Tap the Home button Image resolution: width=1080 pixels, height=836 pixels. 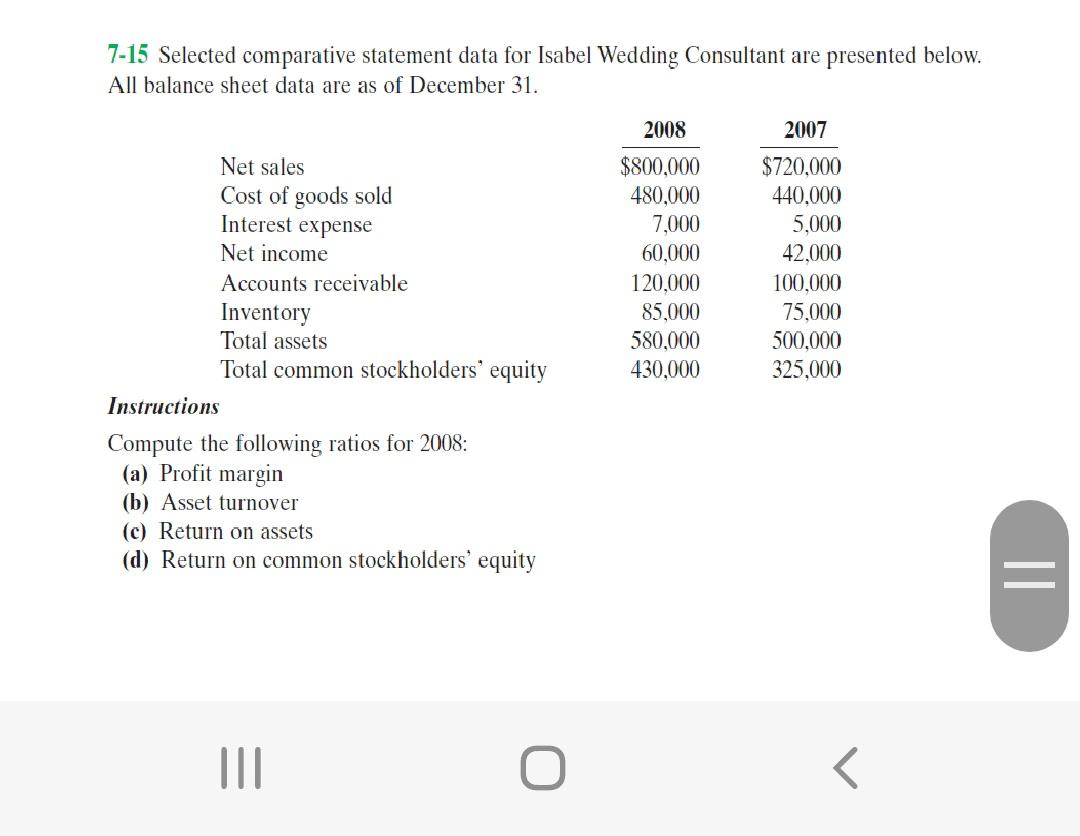click(541, 768)
